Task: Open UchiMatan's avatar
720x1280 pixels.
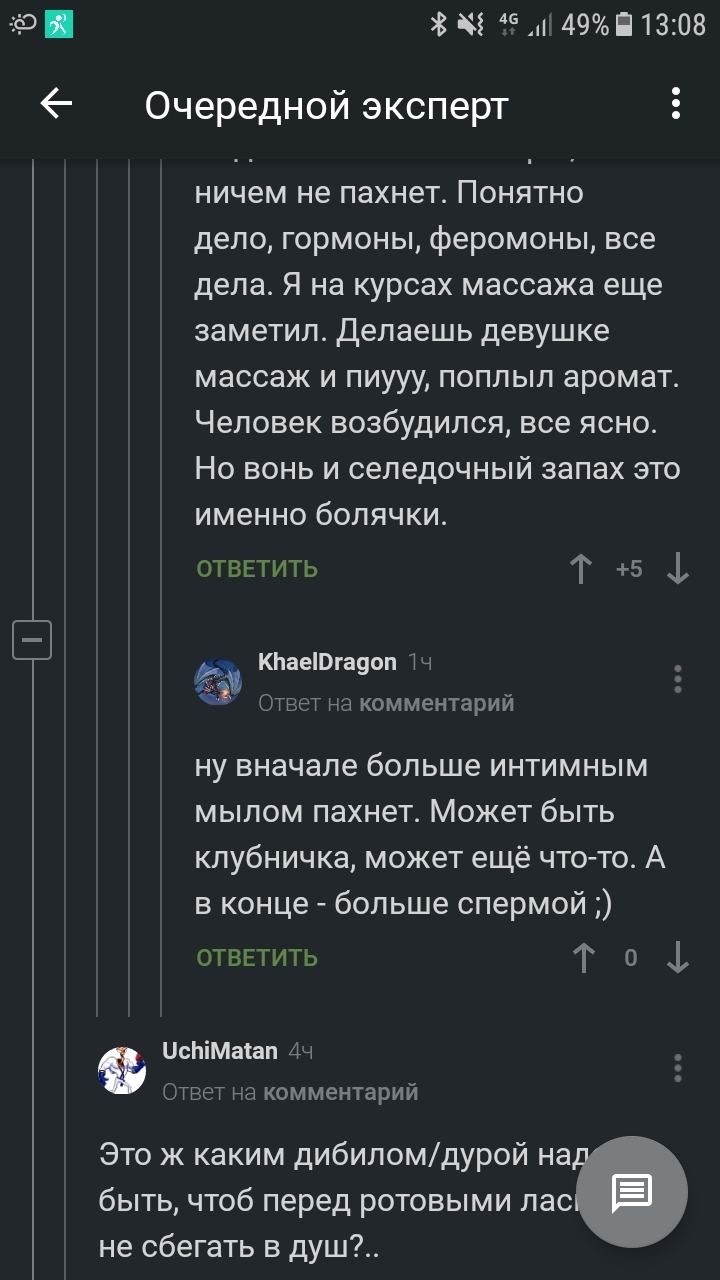Action: [122, 1070]
